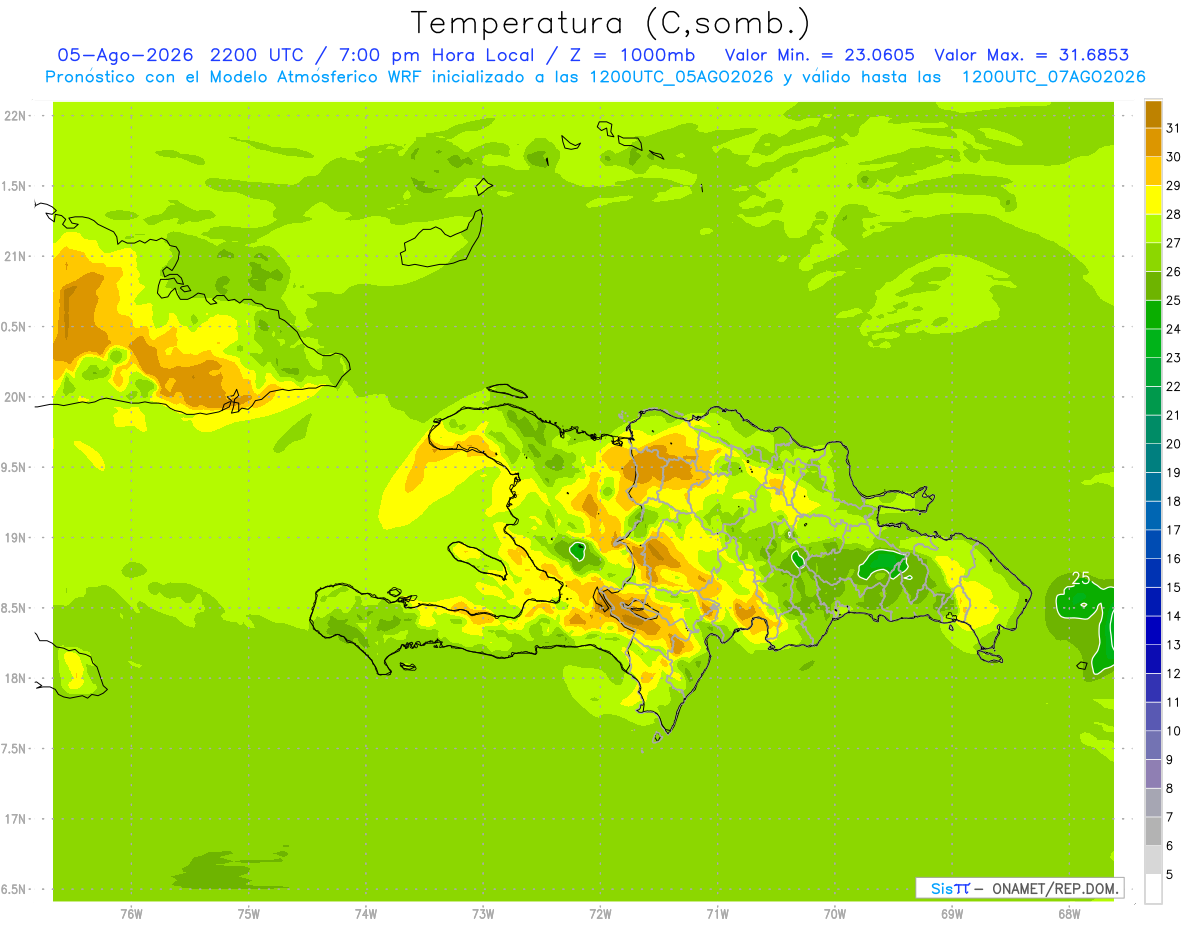Click the '72W' longitude axis label
The width and height of the screenshot is (1200, 927).
601,914
